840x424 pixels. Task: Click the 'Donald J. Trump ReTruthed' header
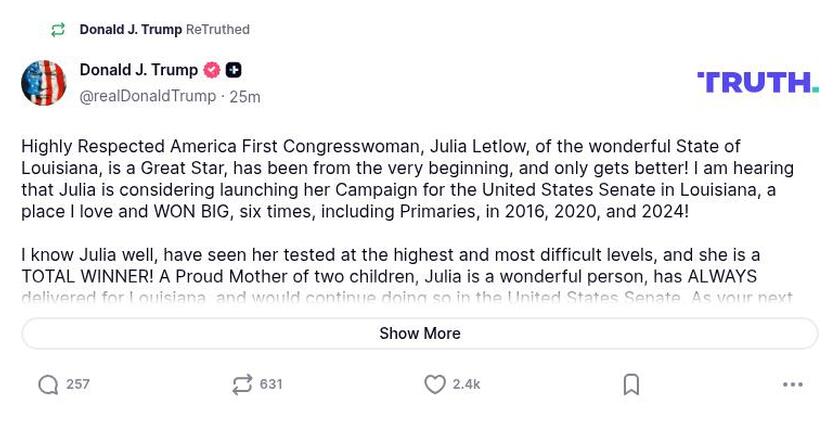click(x=164, y=30)
